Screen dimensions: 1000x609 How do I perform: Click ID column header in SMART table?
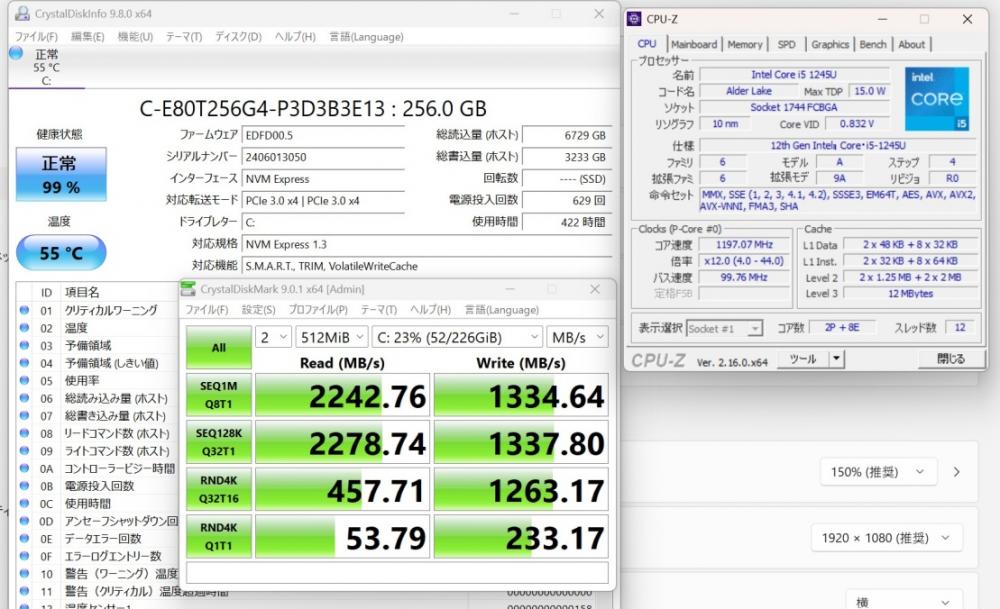point(46,292)
